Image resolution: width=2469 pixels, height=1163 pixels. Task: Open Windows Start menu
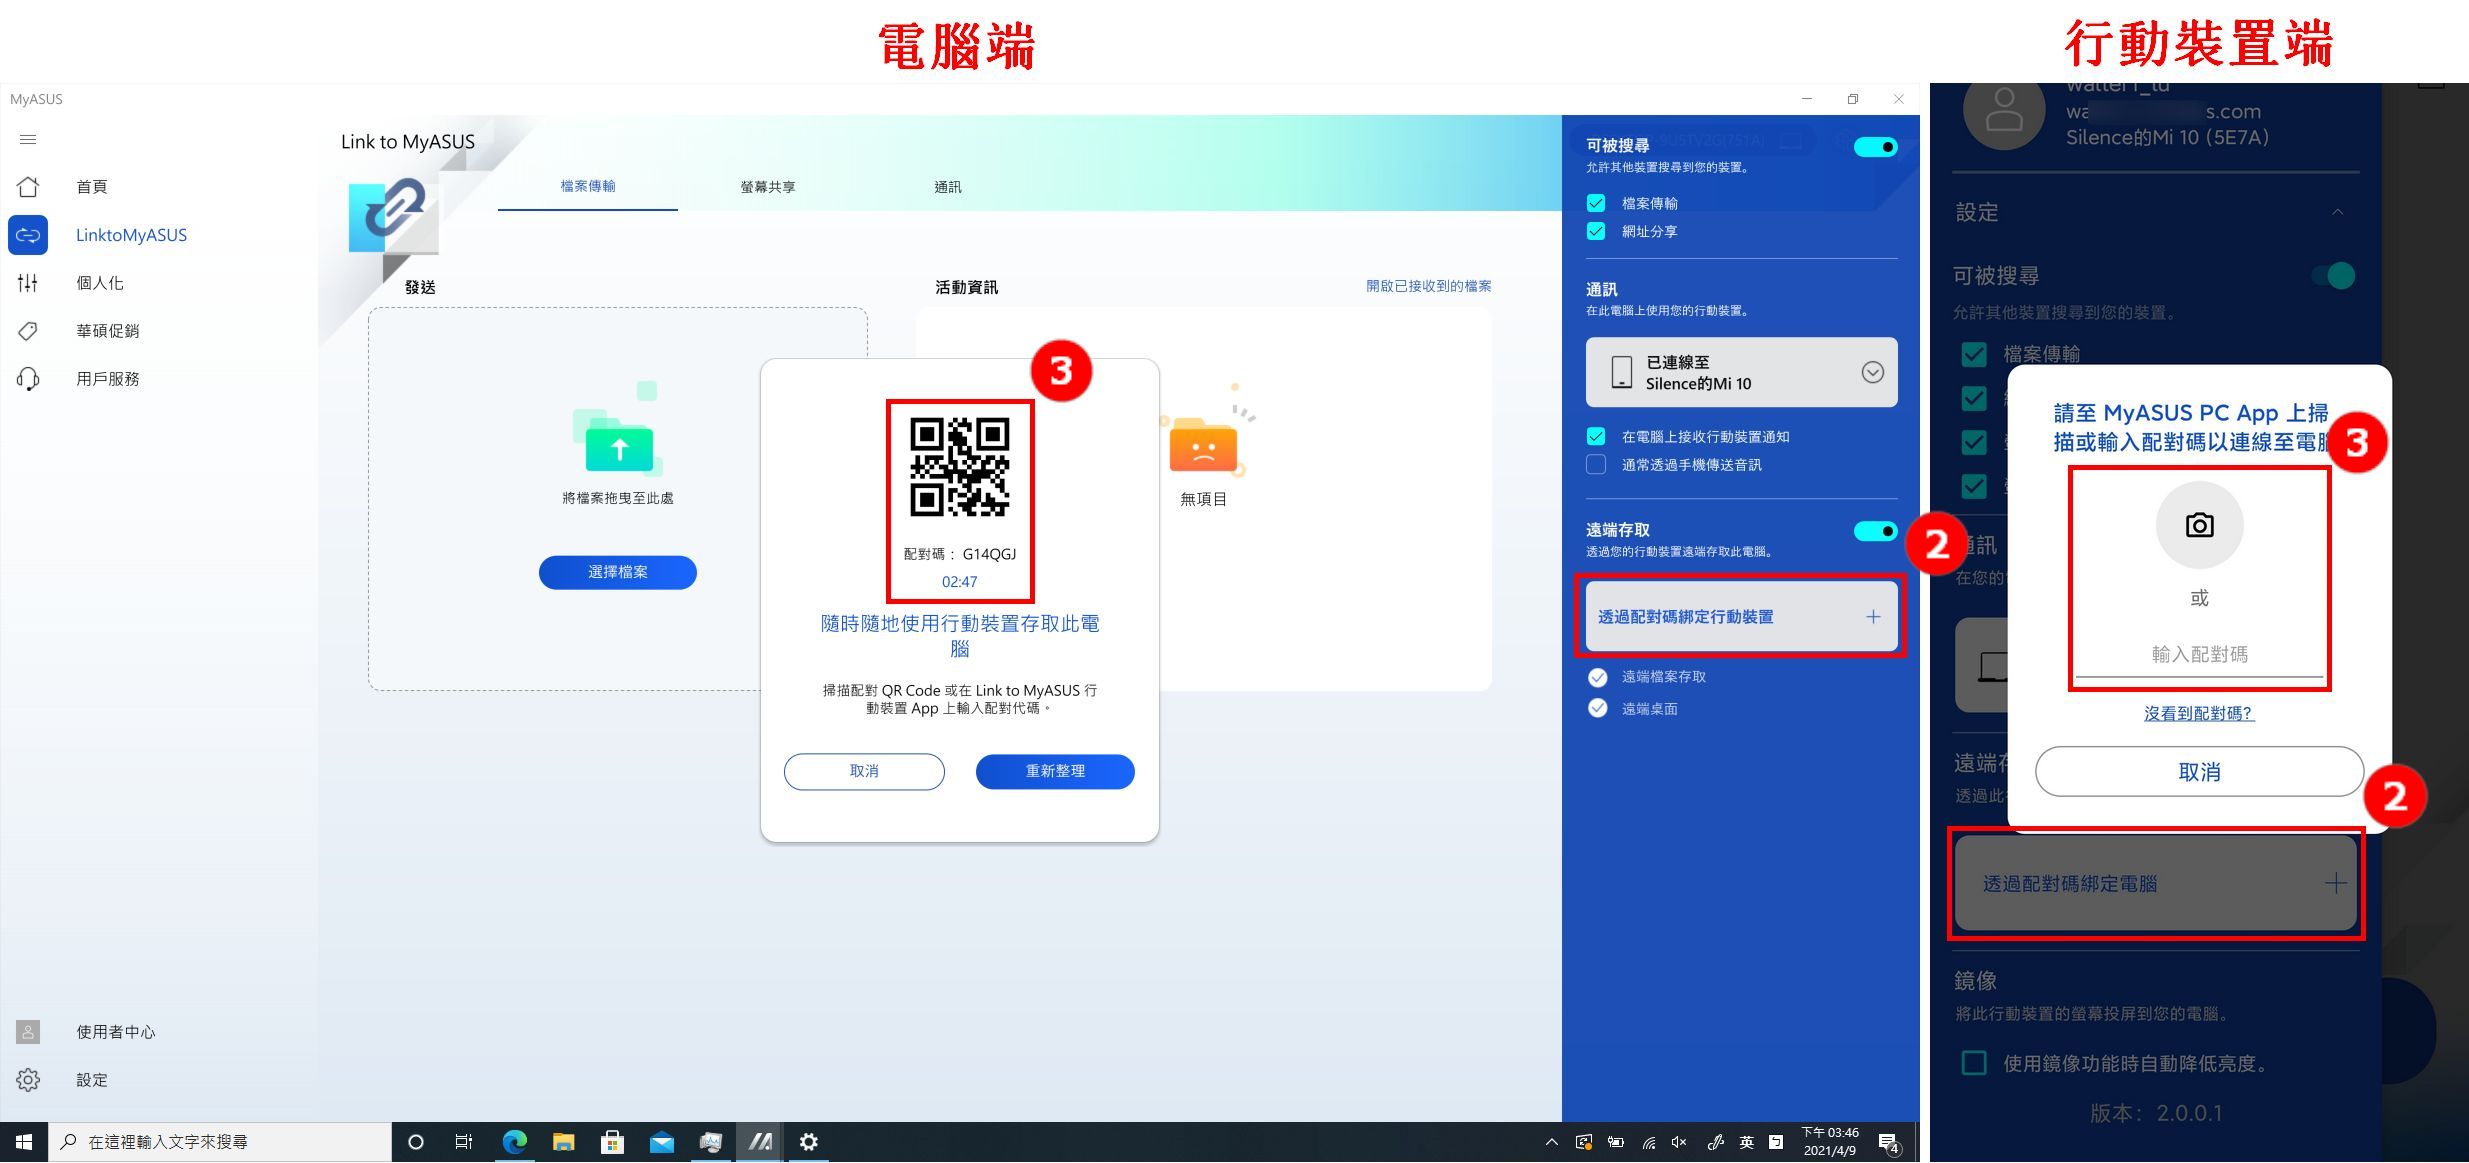click(x=24, y=1142)
